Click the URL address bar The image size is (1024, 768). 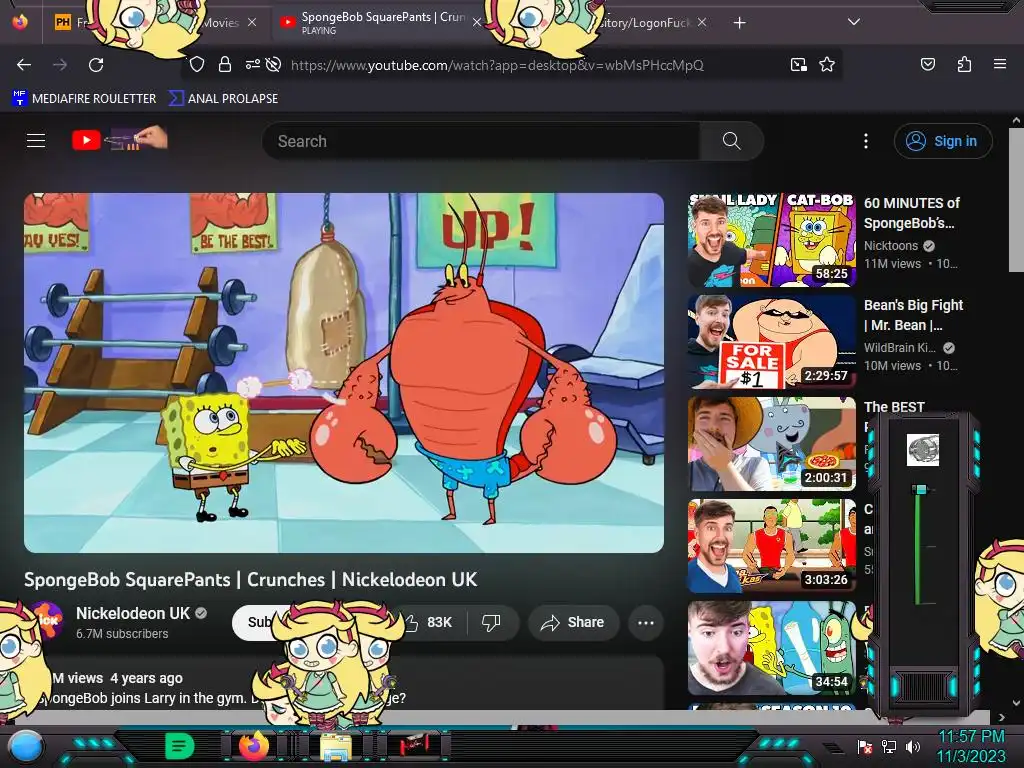496,65
